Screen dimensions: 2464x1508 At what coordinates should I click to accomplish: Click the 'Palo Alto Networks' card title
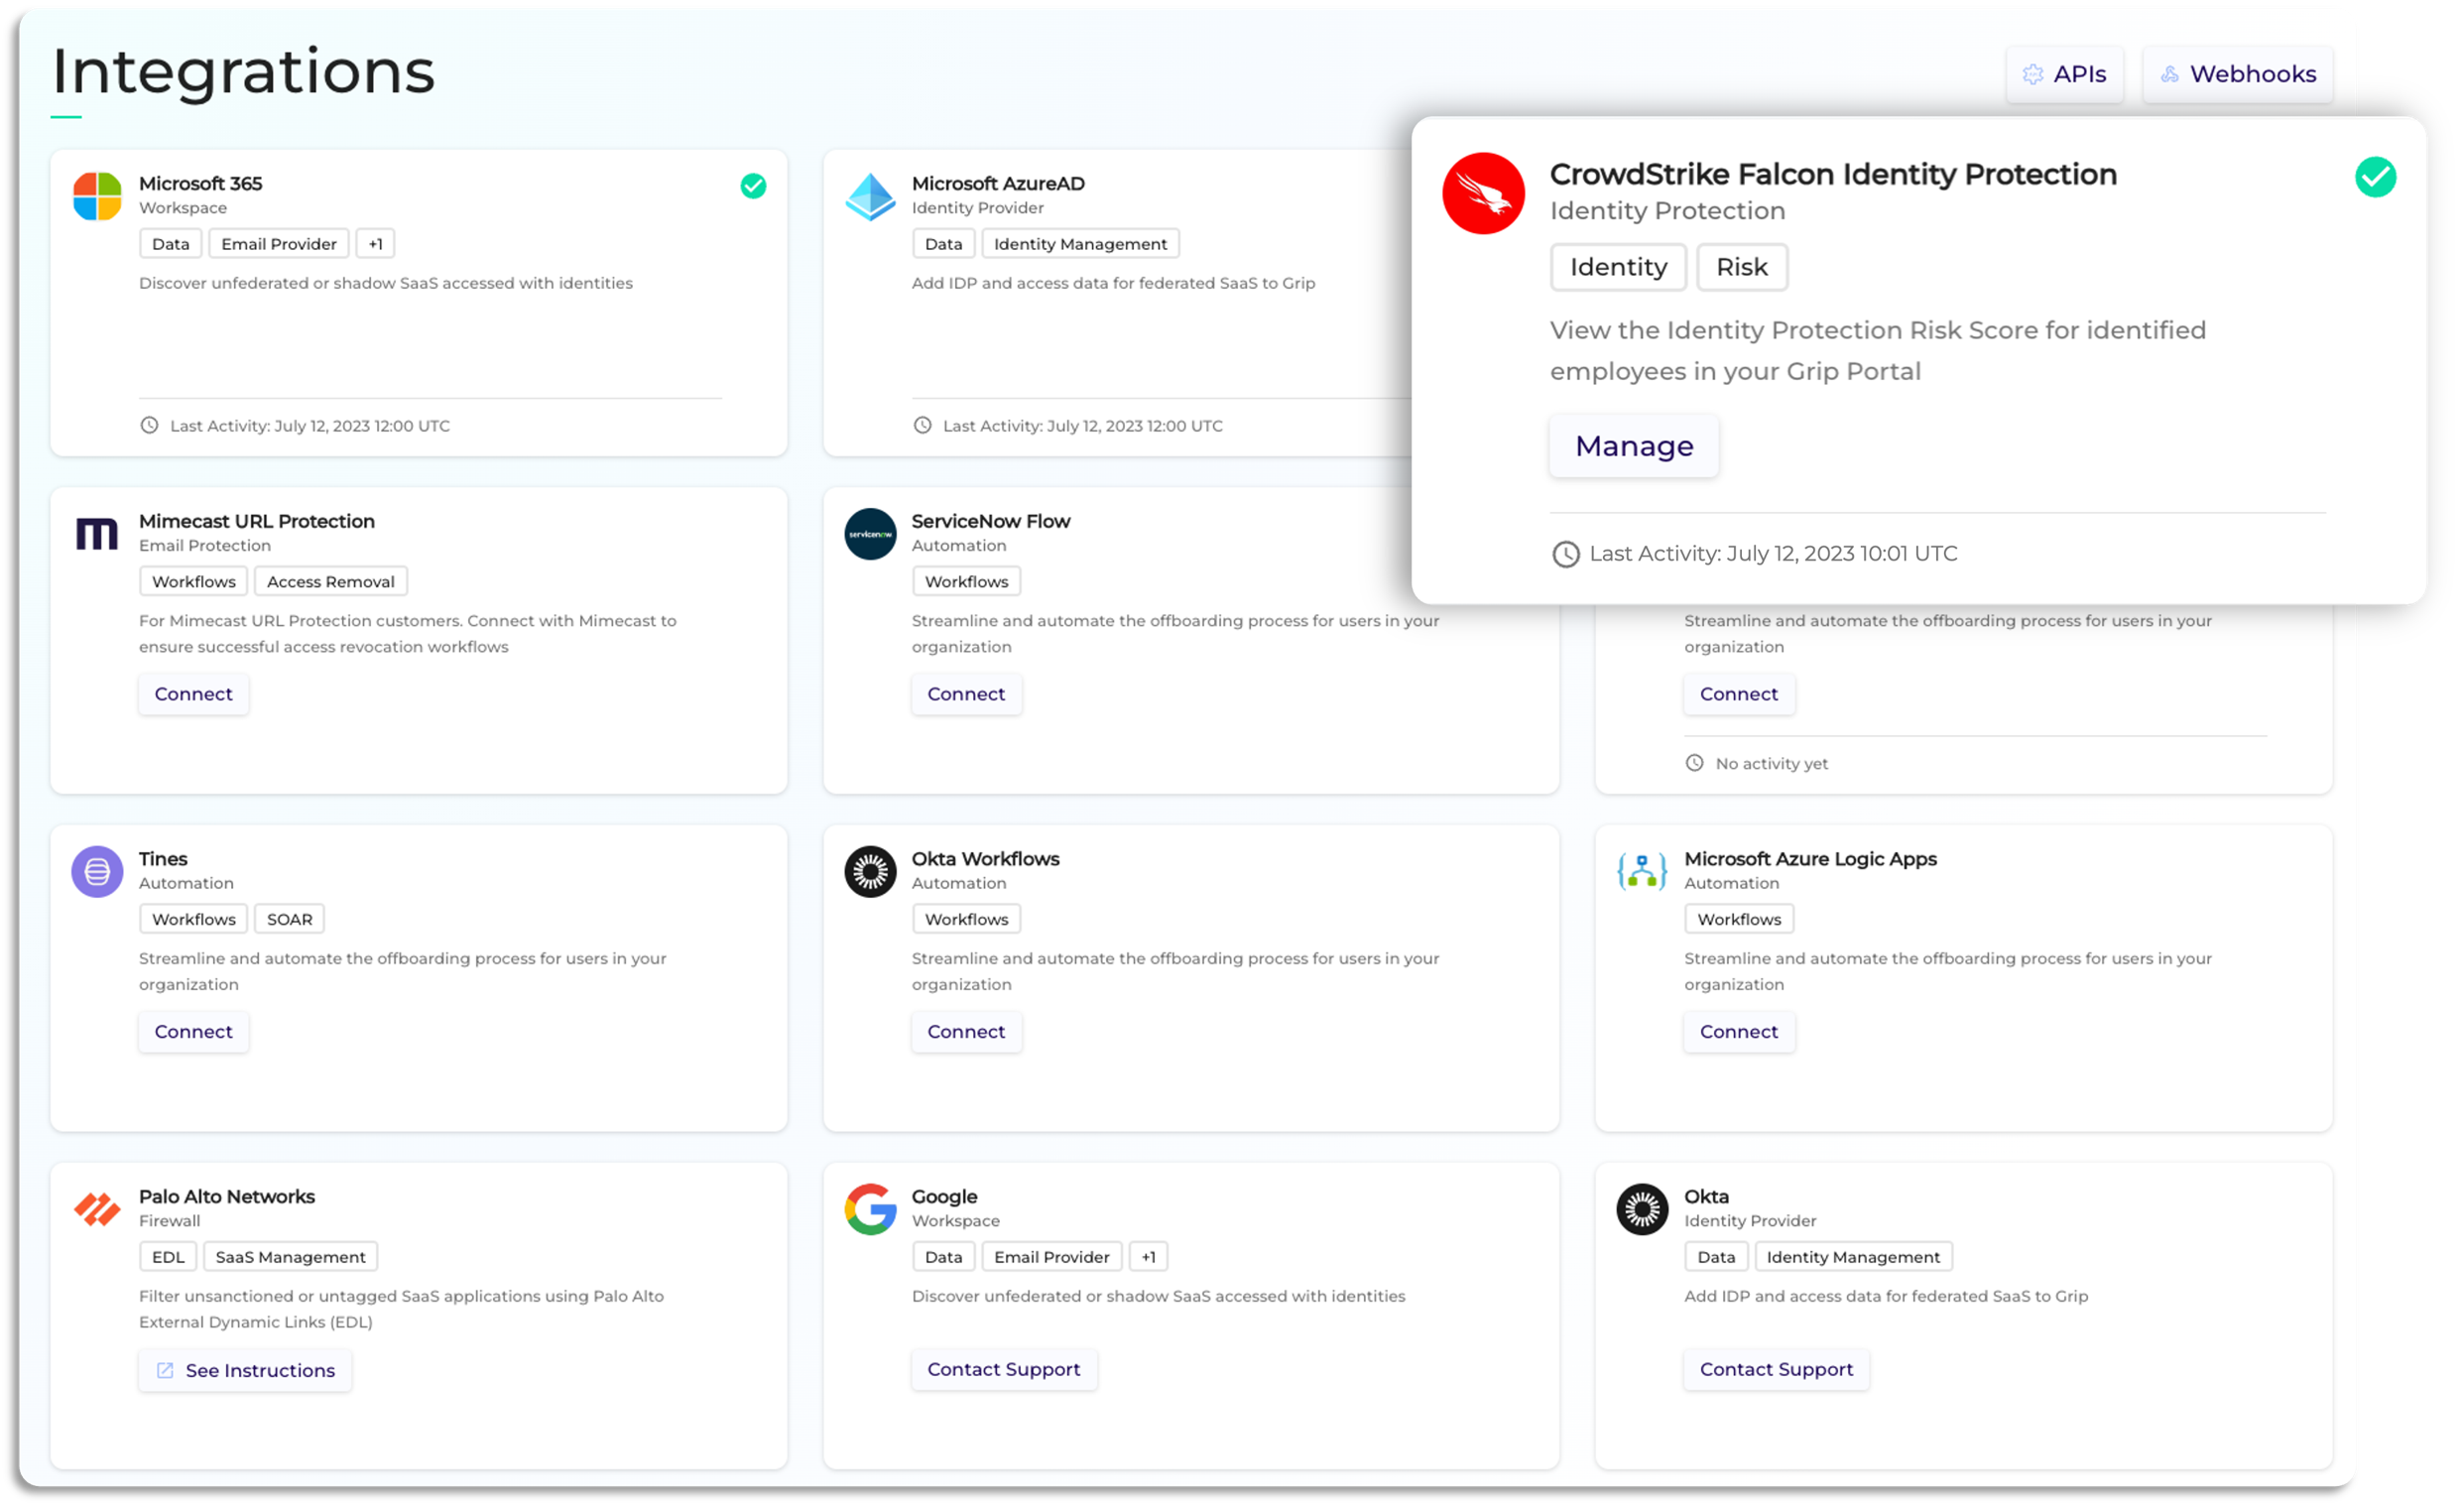[227, 1197]
